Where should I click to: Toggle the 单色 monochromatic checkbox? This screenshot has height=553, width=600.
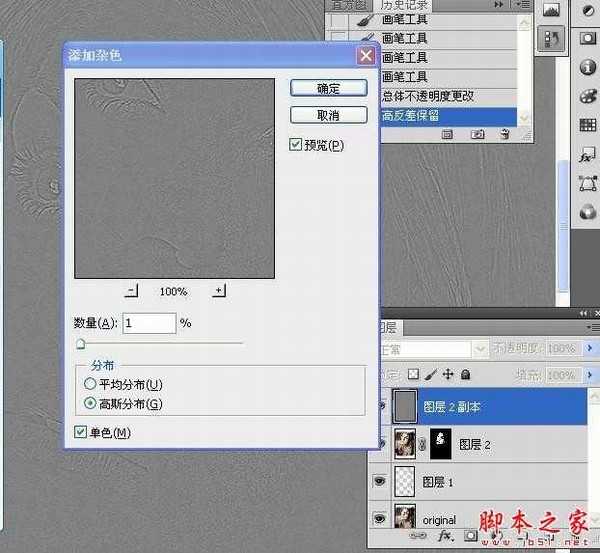tap(81, 432)
